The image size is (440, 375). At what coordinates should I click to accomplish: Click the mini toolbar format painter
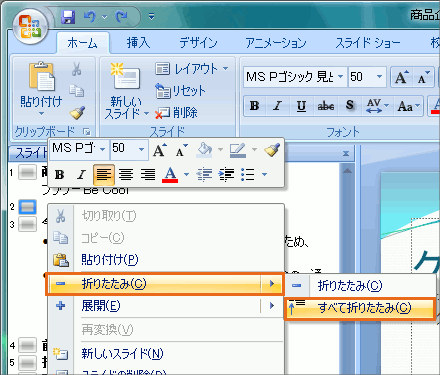[x=272, y=150]
